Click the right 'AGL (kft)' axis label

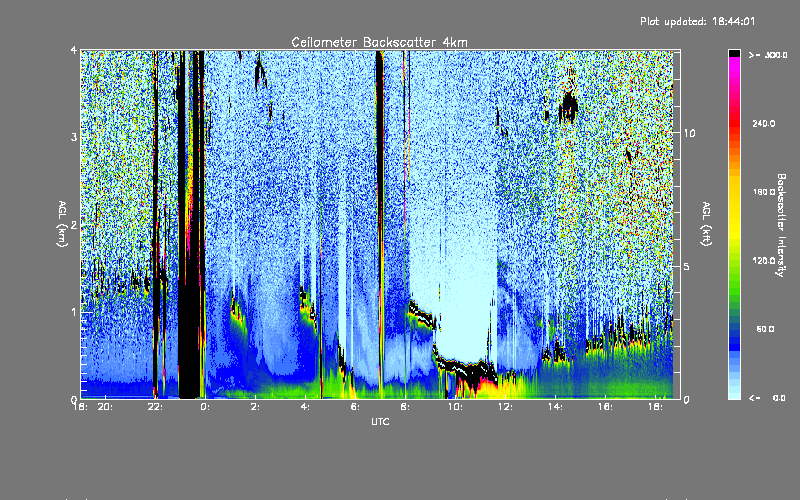pyautogui.click(x=706, y=223)
